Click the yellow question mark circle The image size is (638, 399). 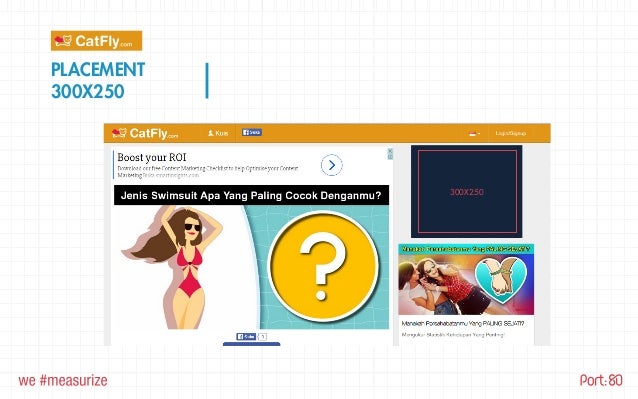point(323,266)
